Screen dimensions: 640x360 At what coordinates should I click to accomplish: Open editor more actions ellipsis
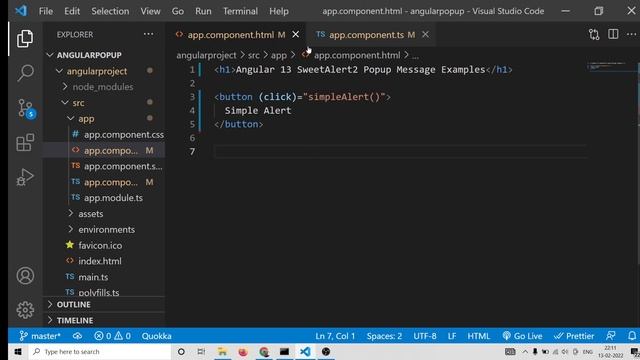631,34
